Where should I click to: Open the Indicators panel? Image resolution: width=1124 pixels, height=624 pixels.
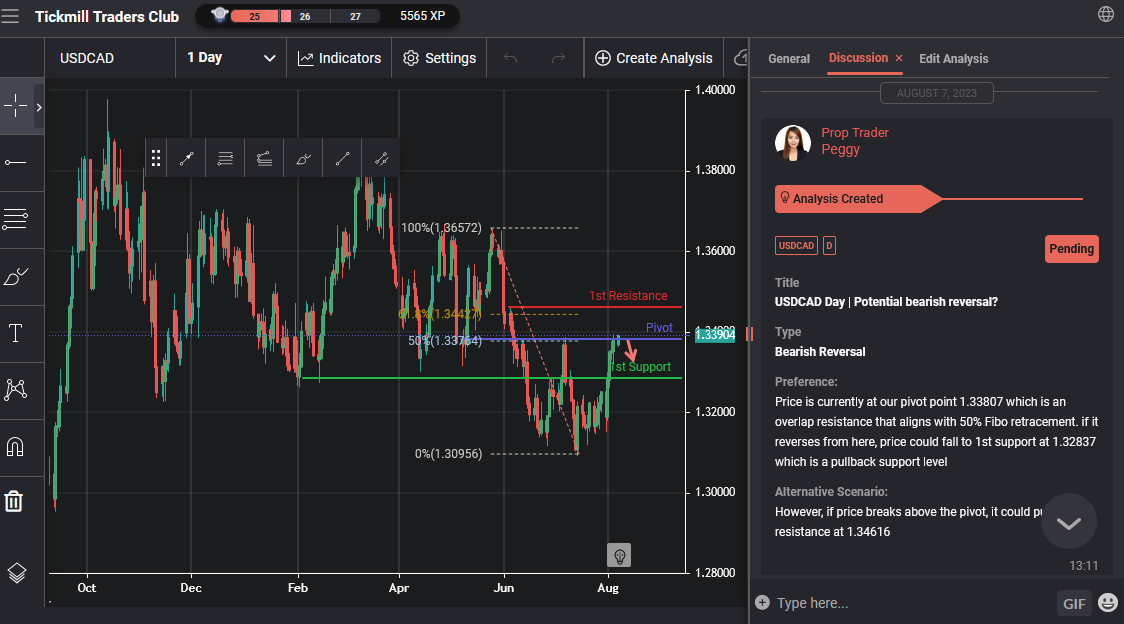click(x=339, y=58)
